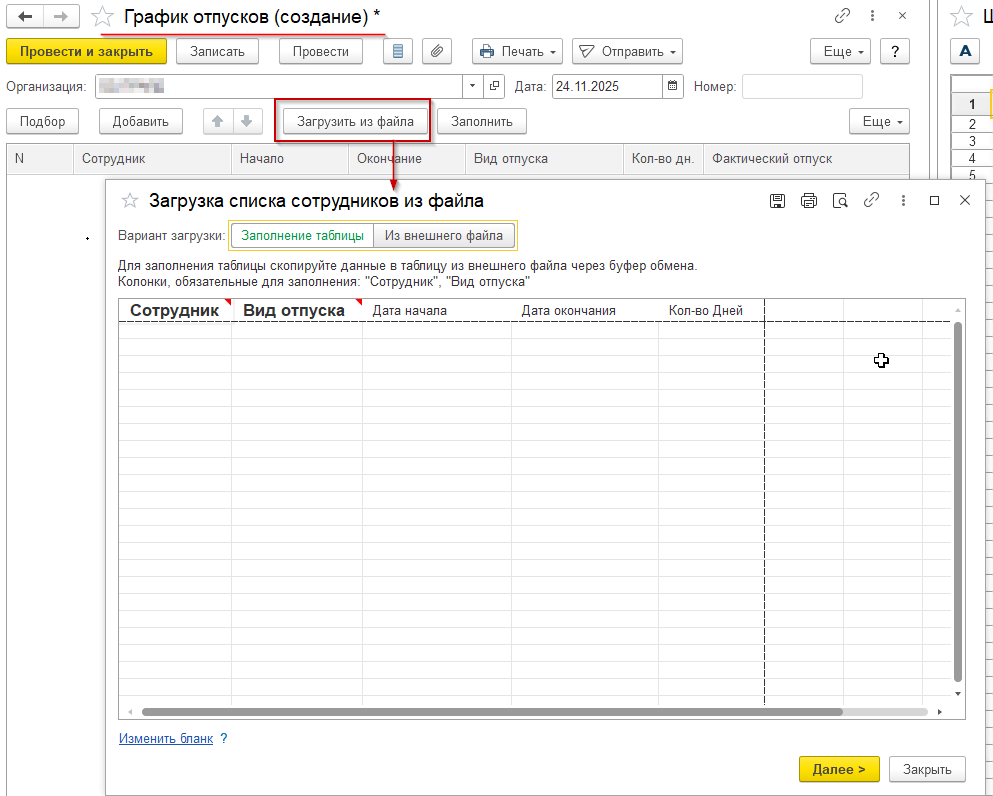This screenshot has height=796, width=993.
Task: Click the vertical scrollbar of the spreadsheet
Action: click(958, 502)
